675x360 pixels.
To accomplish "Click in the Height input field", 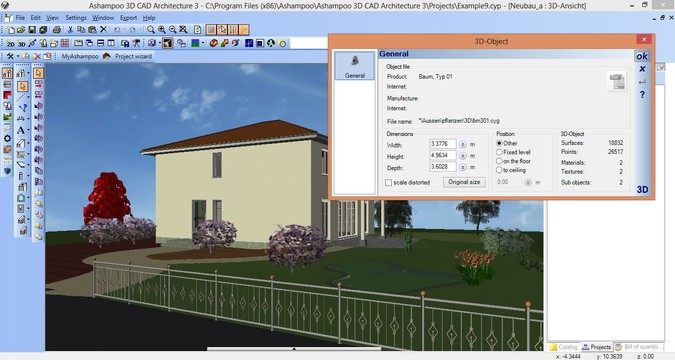I will (x=443, y=155).
